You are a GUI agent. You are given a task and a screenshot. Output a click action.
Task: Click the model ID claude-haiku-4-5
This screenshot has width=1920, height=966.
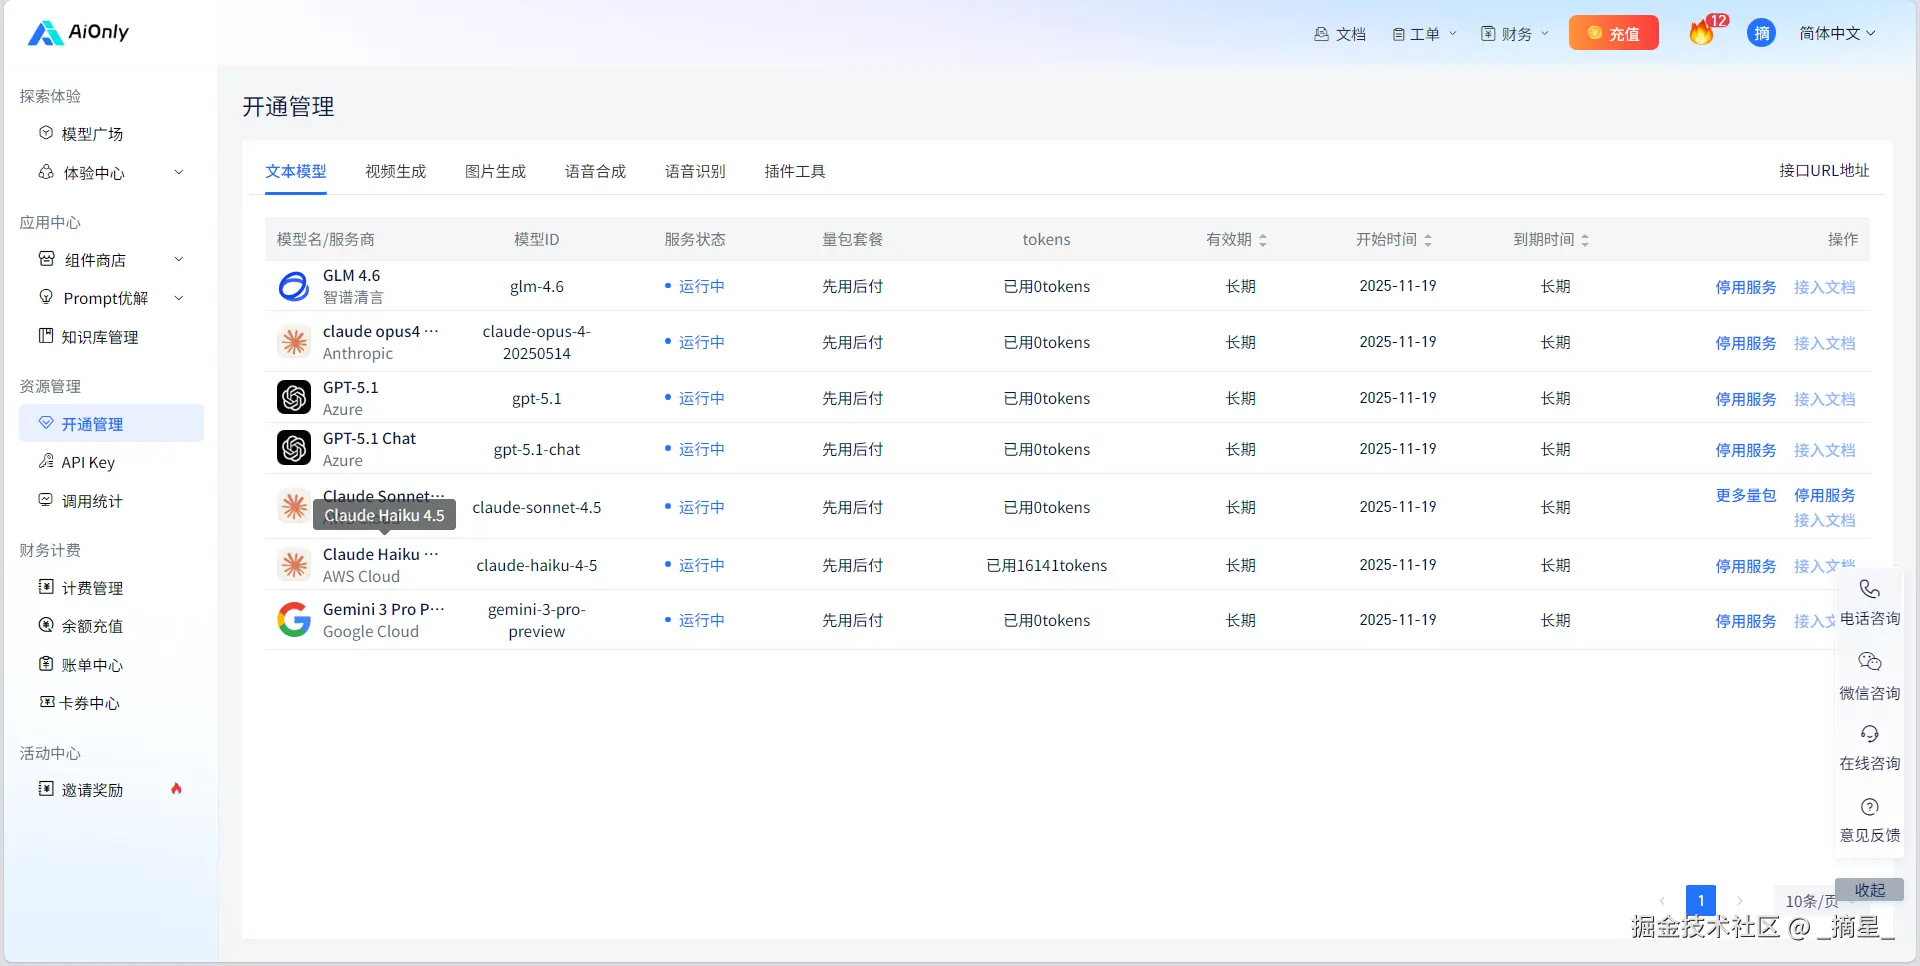(x=537, y=566)
